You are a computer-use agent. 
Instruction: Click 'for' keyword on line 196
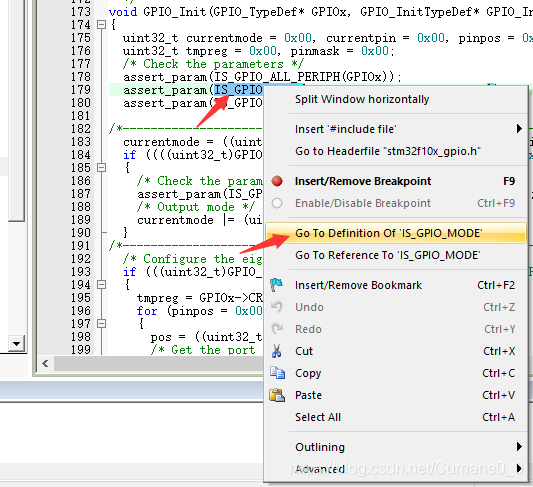tap(147, 311)
